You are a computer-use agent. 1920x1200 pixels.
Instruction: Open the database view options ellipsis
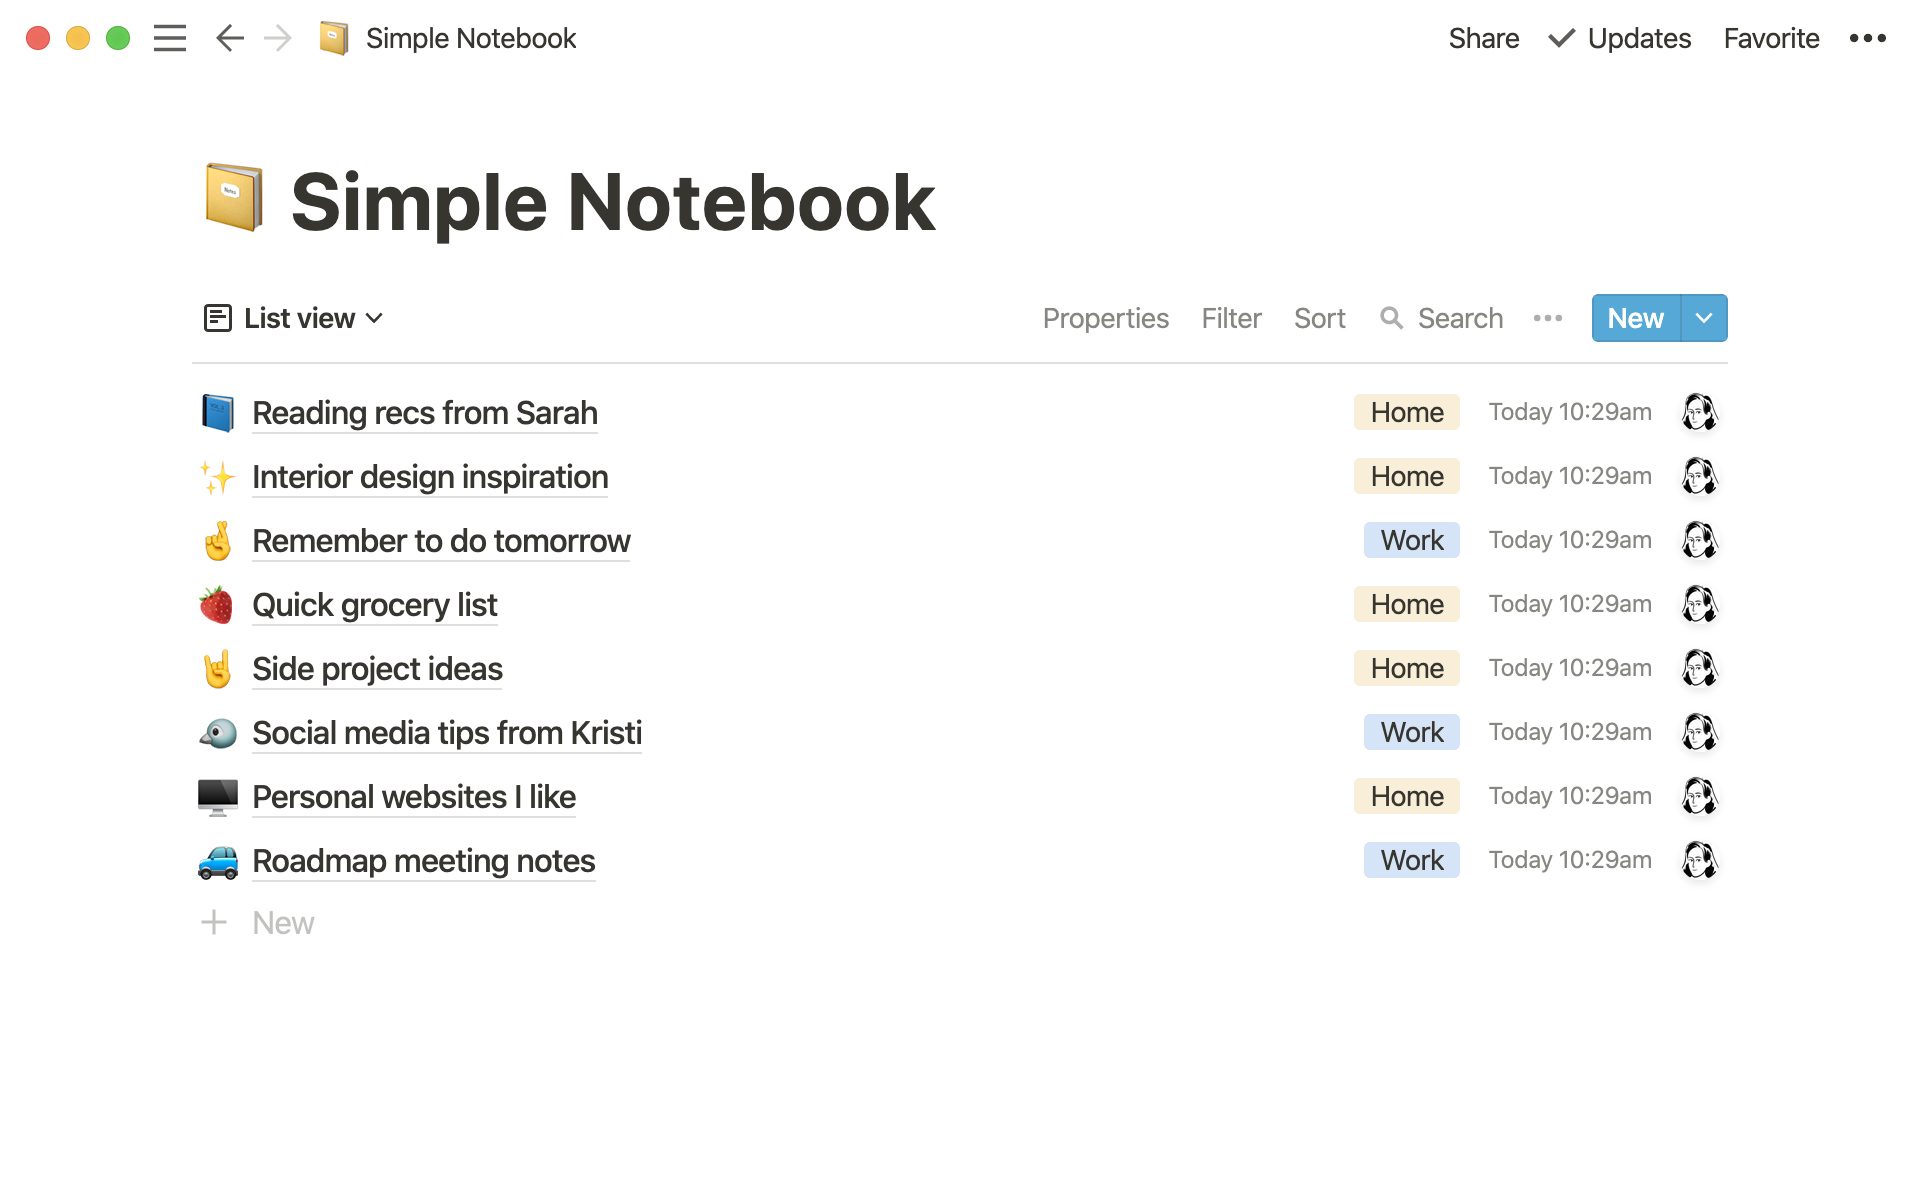[x=1547, y=318]
